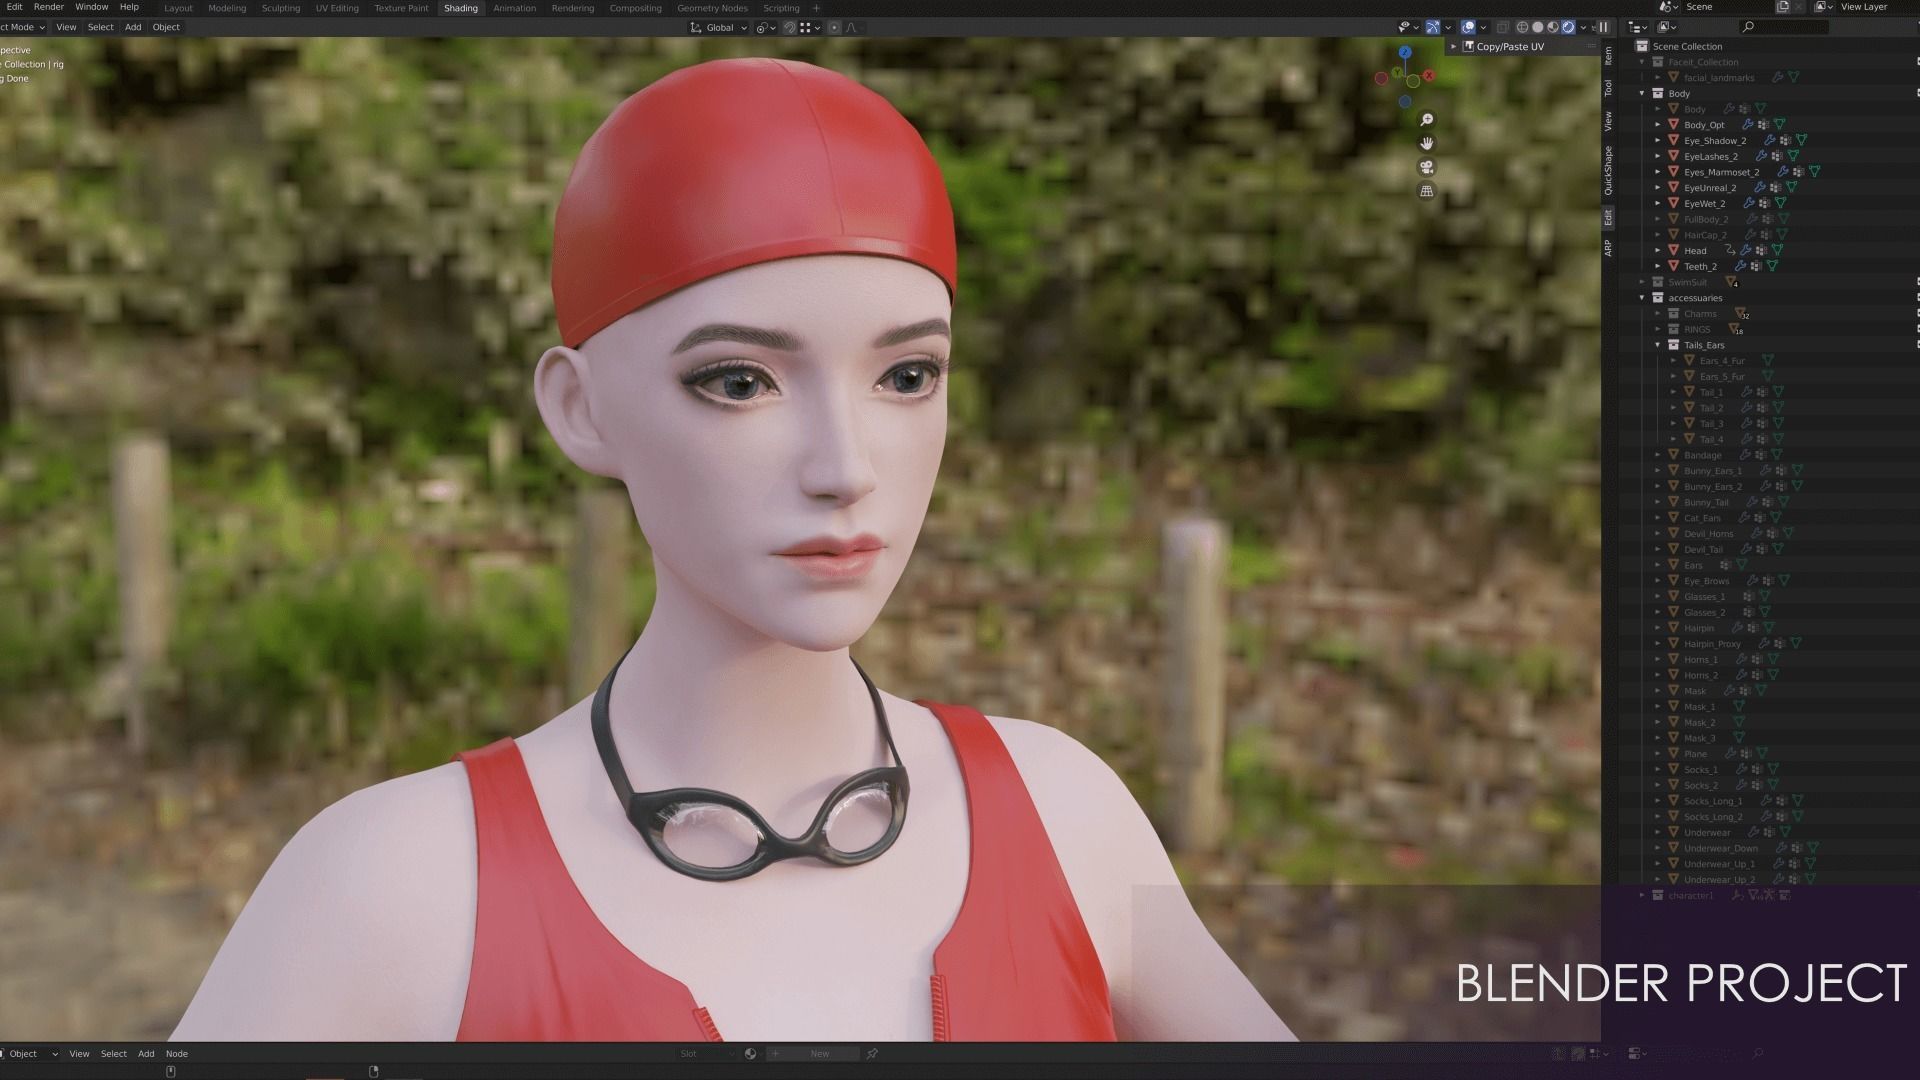Collapse the Tails_Ears collection

coord(1658,345)
